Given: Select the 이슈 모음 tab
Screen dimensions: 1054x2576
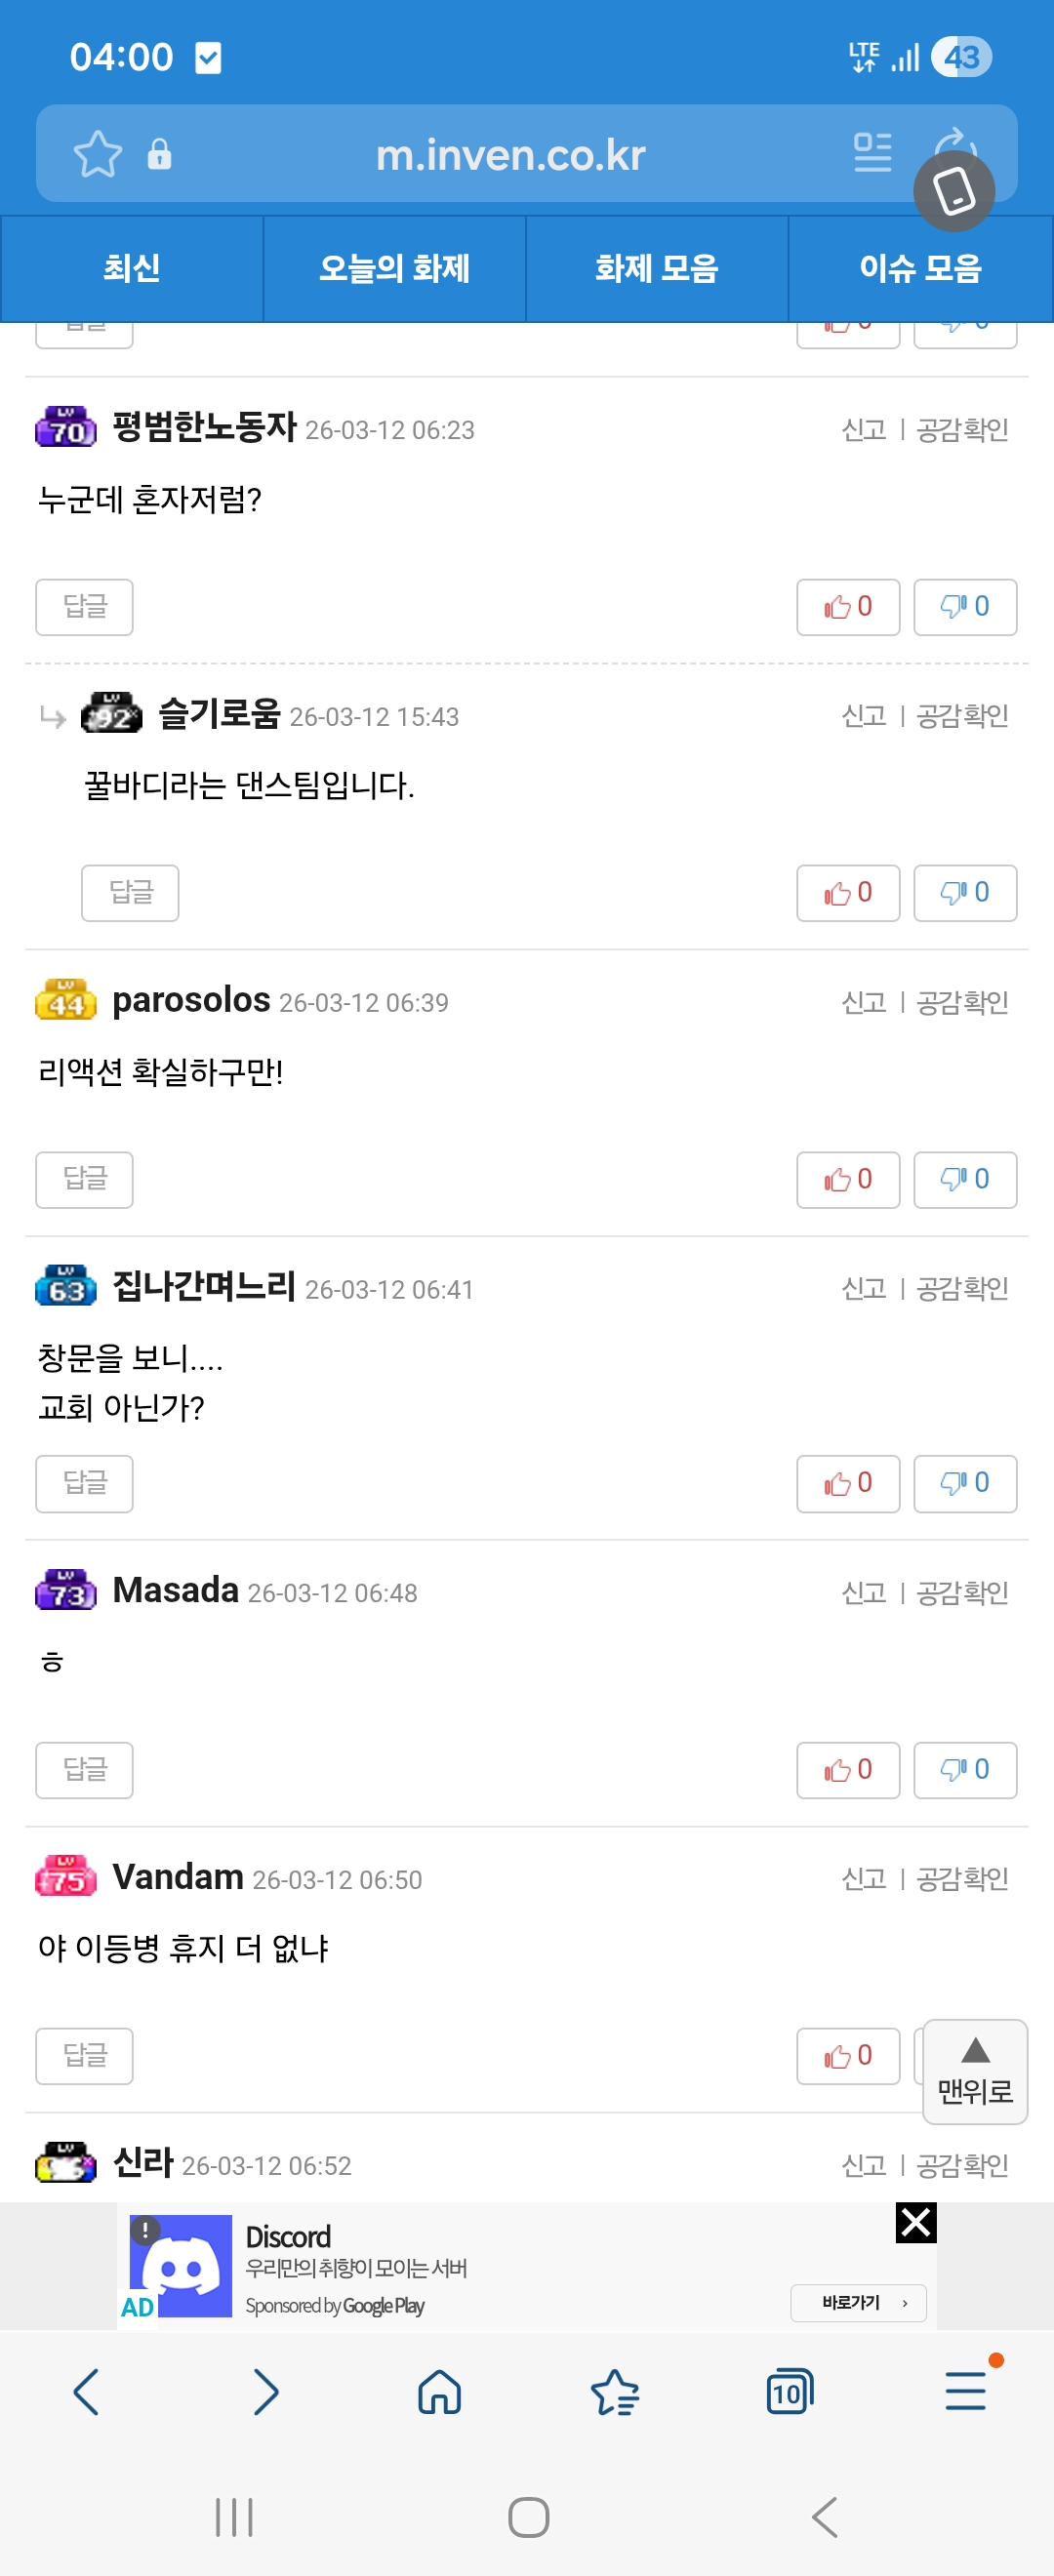Looking at the screenshot, I should pos(920,268).
